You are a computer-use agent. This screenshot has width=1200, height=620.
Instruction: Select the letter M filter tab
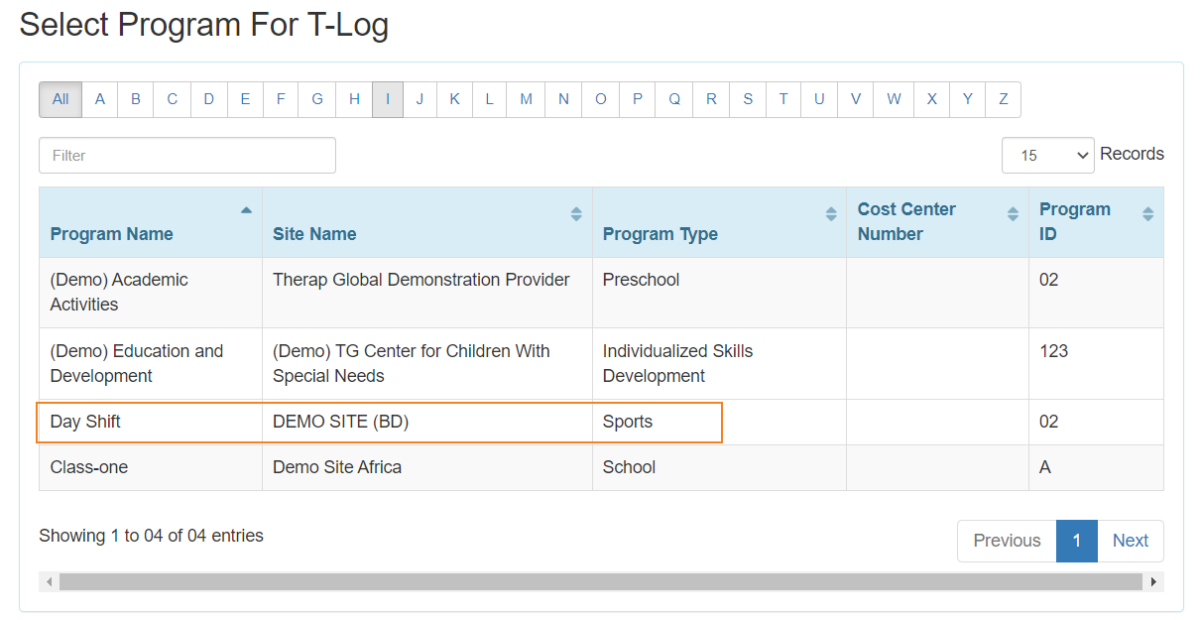(526, 99)
